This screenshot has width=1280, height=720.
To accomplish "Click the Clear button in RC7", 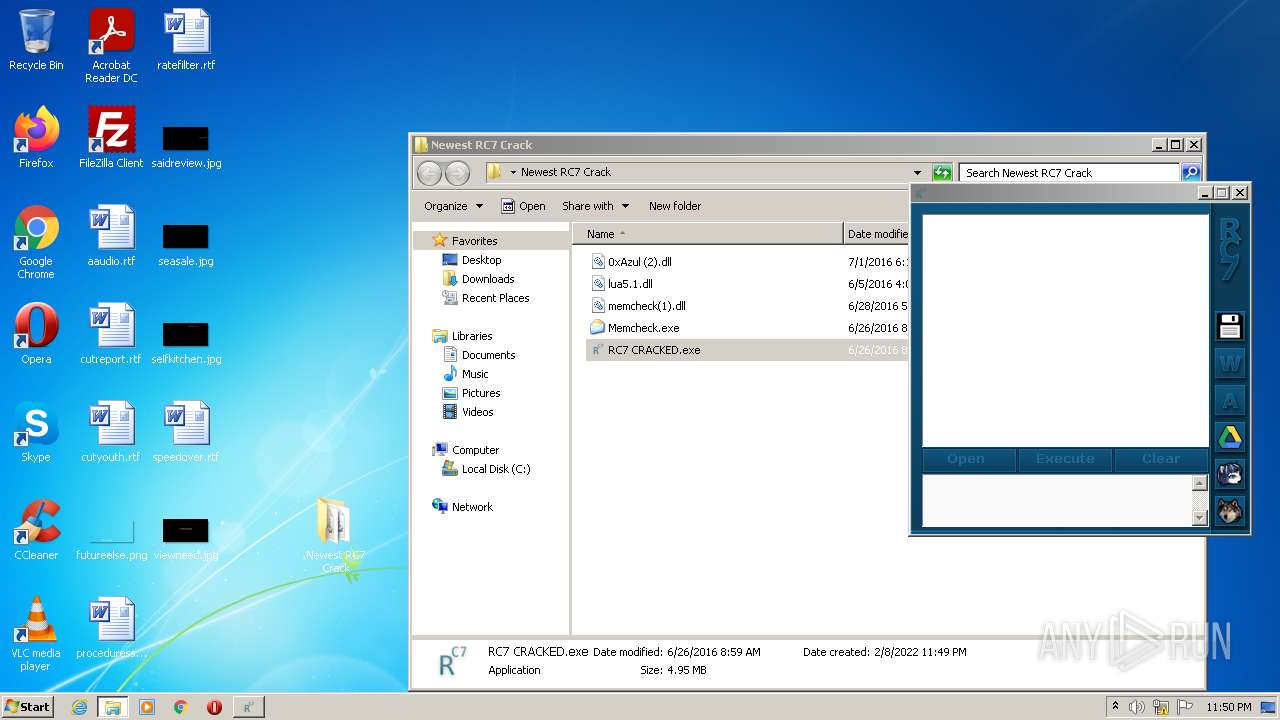I will click(1161, 459).
